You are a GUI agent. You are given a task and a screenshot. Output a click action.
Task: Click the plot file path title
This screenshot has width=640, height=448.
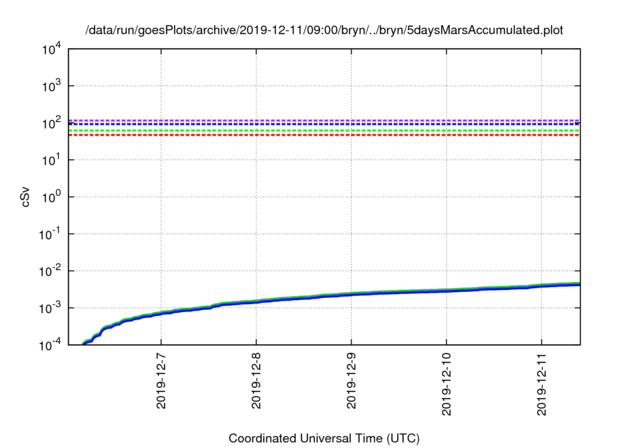pyautogui.click(x=324, y=30)
